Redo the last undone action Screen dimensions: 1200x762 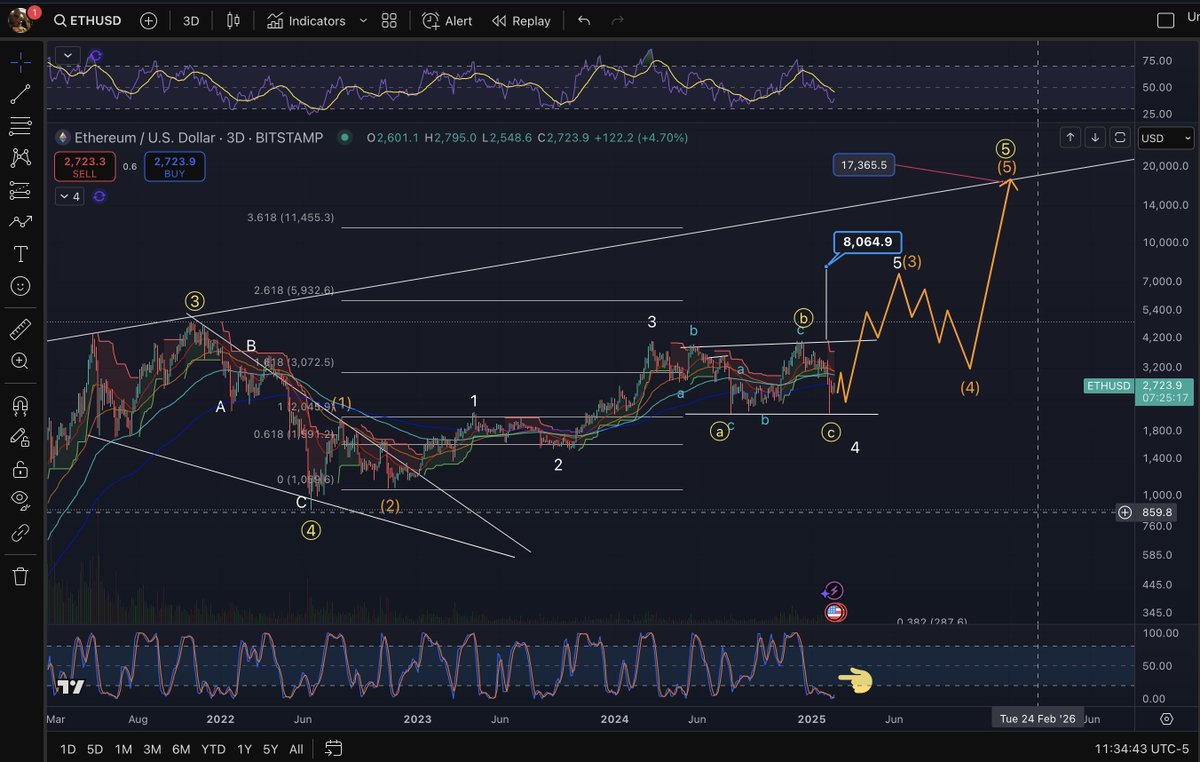(x=618, y=20)
